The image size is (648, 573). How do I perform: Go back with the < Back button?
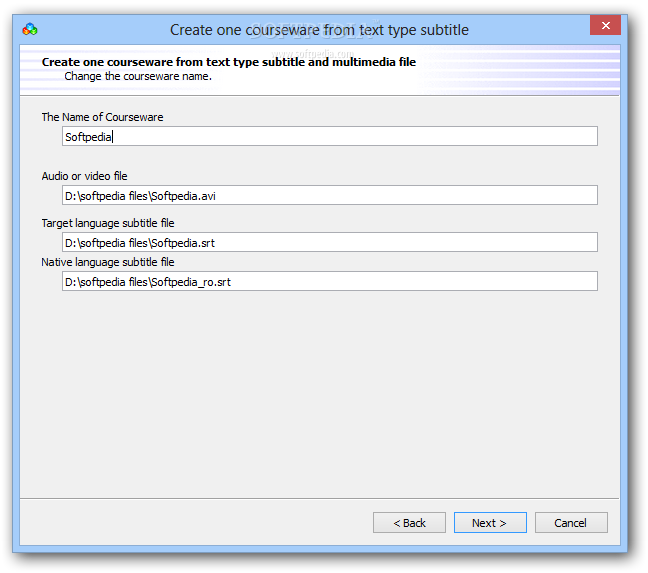click(x=409, y=523)
